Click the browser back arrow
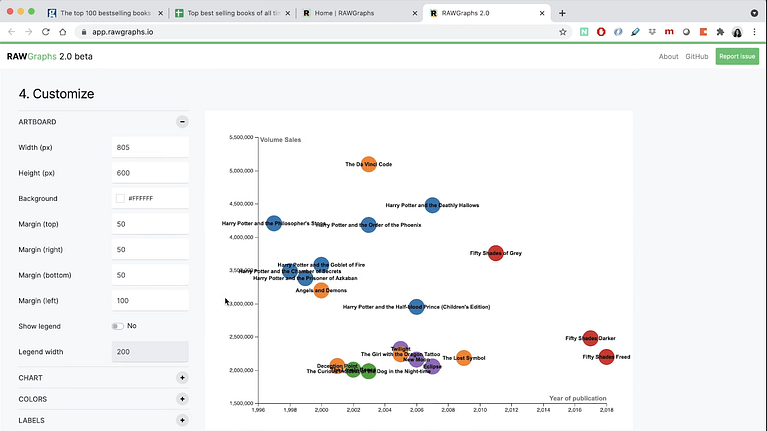The image size is (767, 431). 11,32
